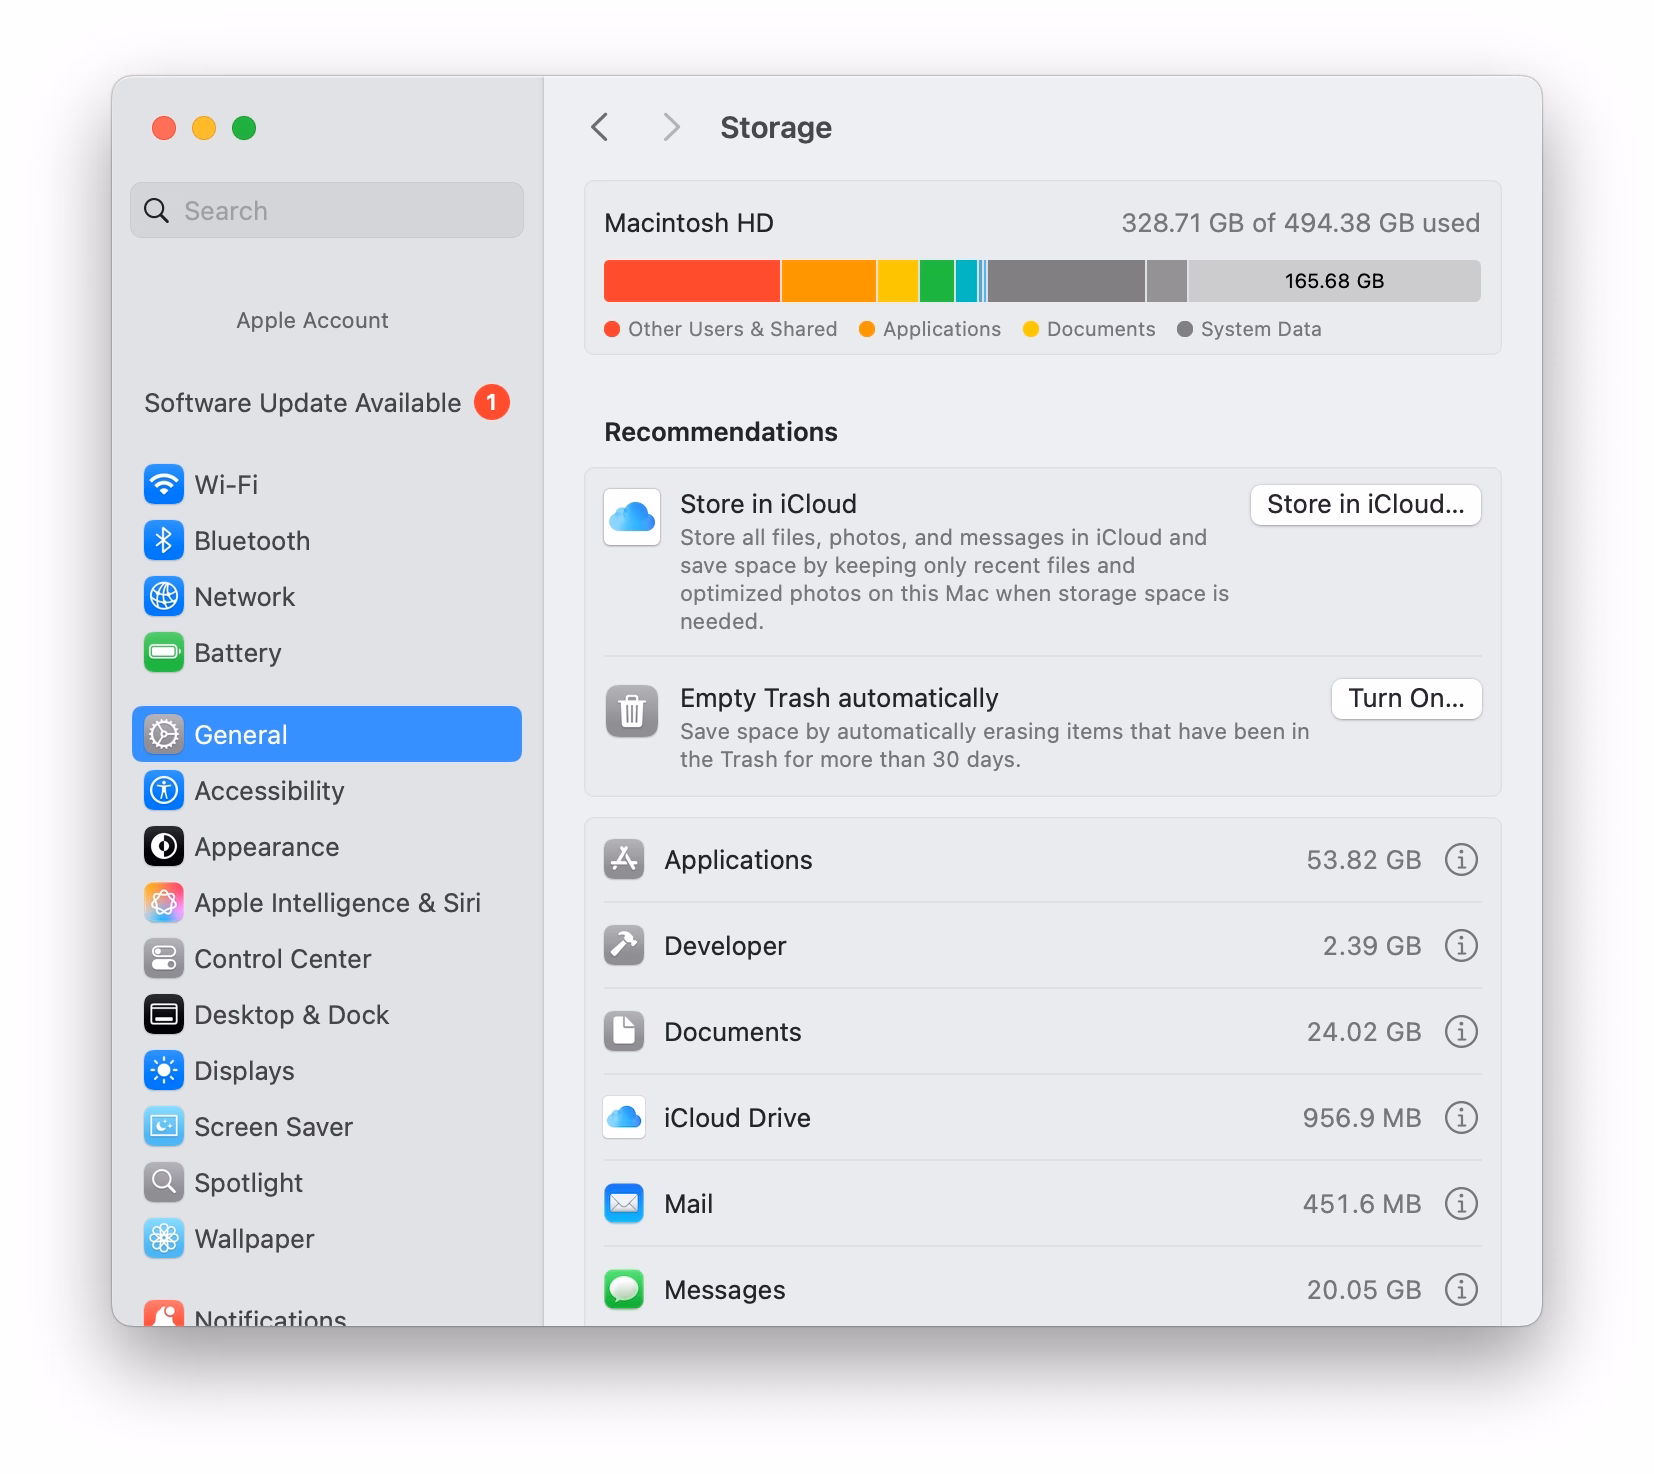Image resolution: width=1654 pixels, height=1474 pixels.
Task: Select the Apple Intelligence & Siri icon
Action: (163, 902)
